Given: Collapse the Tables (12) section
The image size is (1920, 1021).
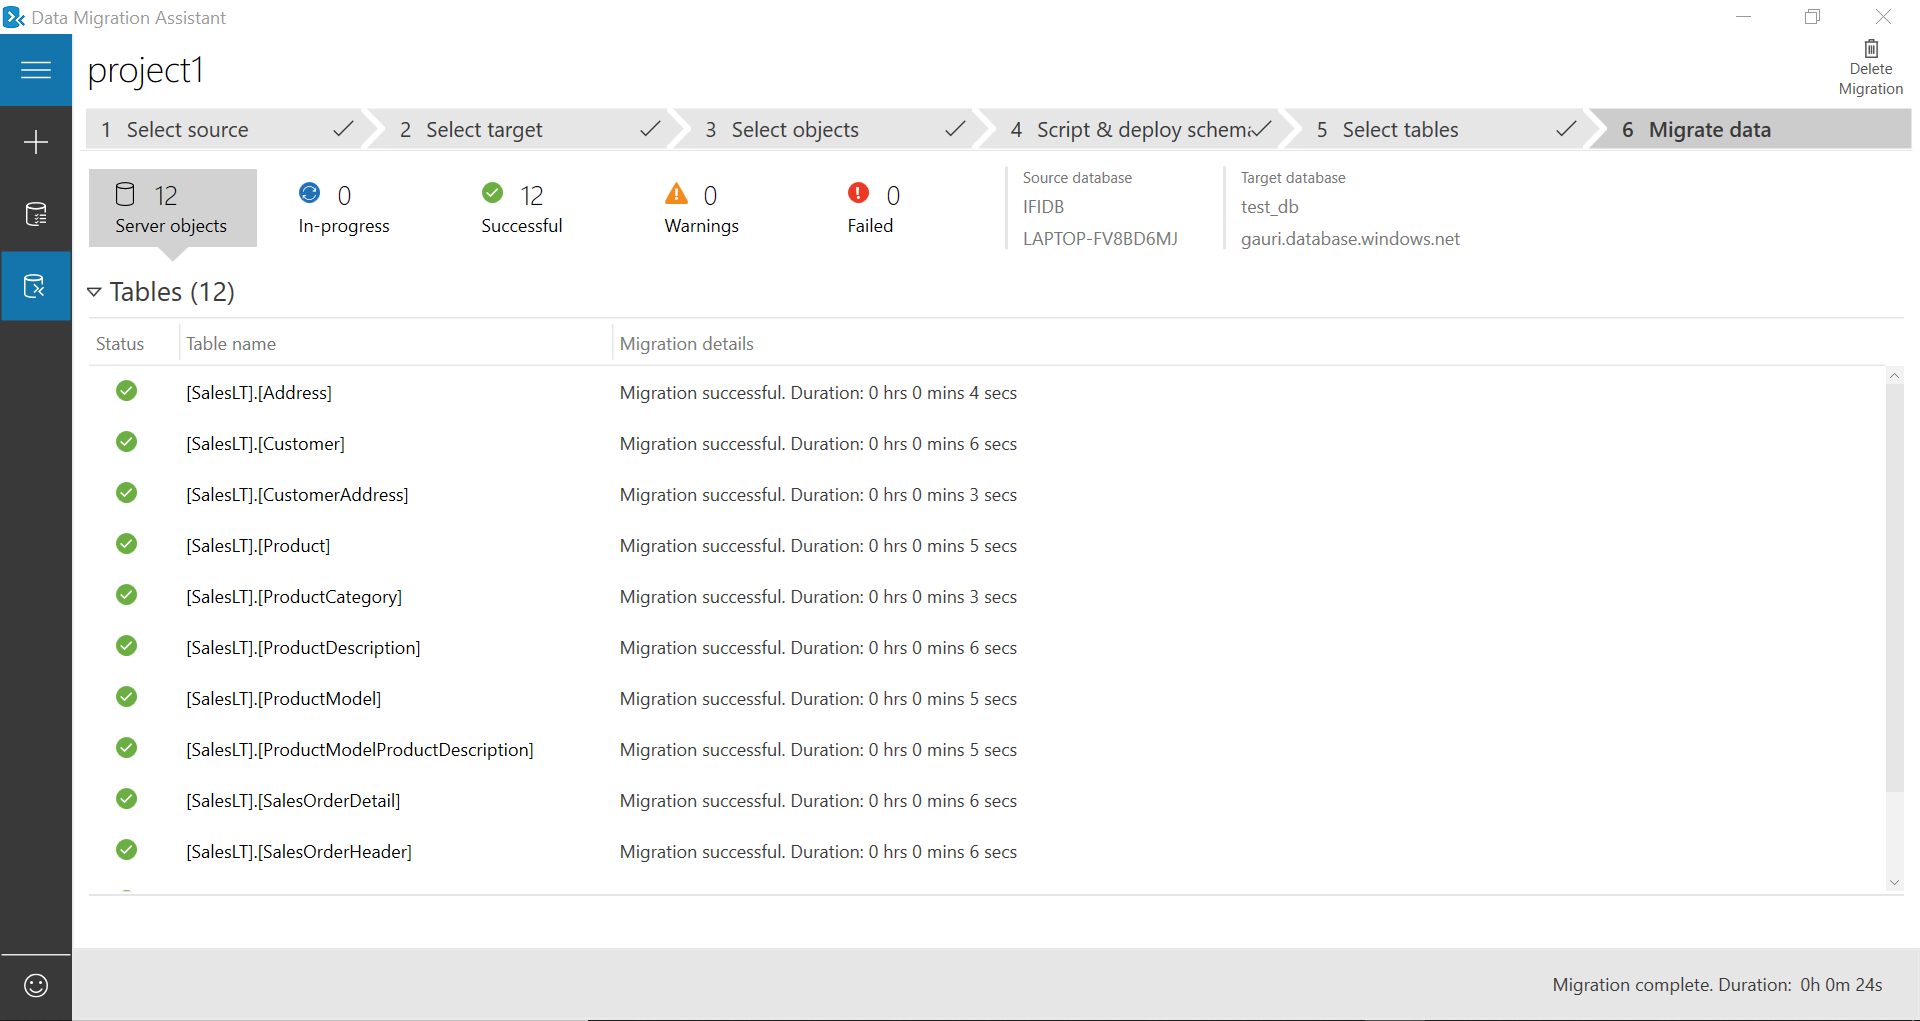Looking at the screenshot, I should pos(94,292).
